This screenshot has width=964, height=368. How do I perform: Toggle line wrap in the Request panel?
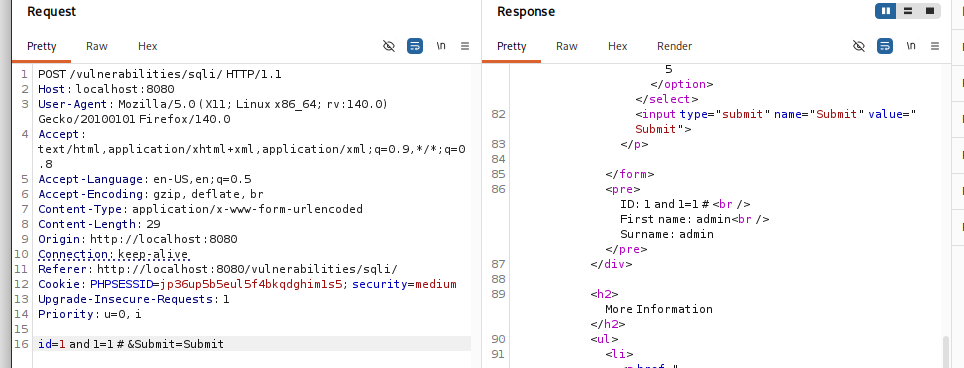click(415, 46)
